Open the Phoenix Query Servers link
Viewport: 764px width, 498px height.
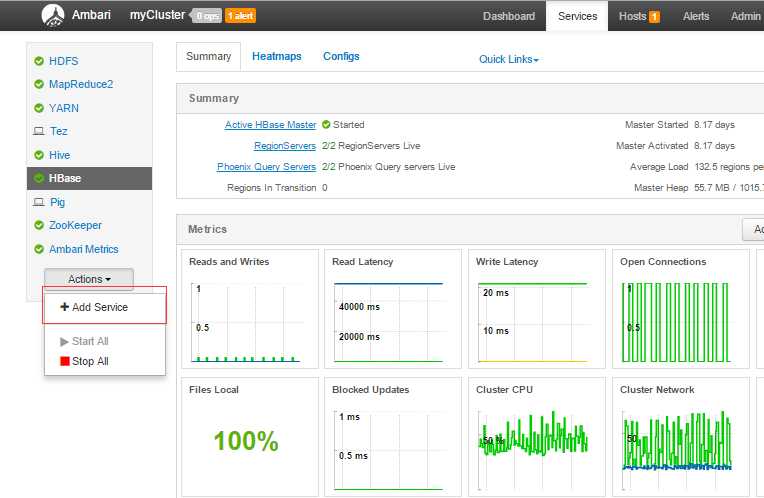(267, 167)
